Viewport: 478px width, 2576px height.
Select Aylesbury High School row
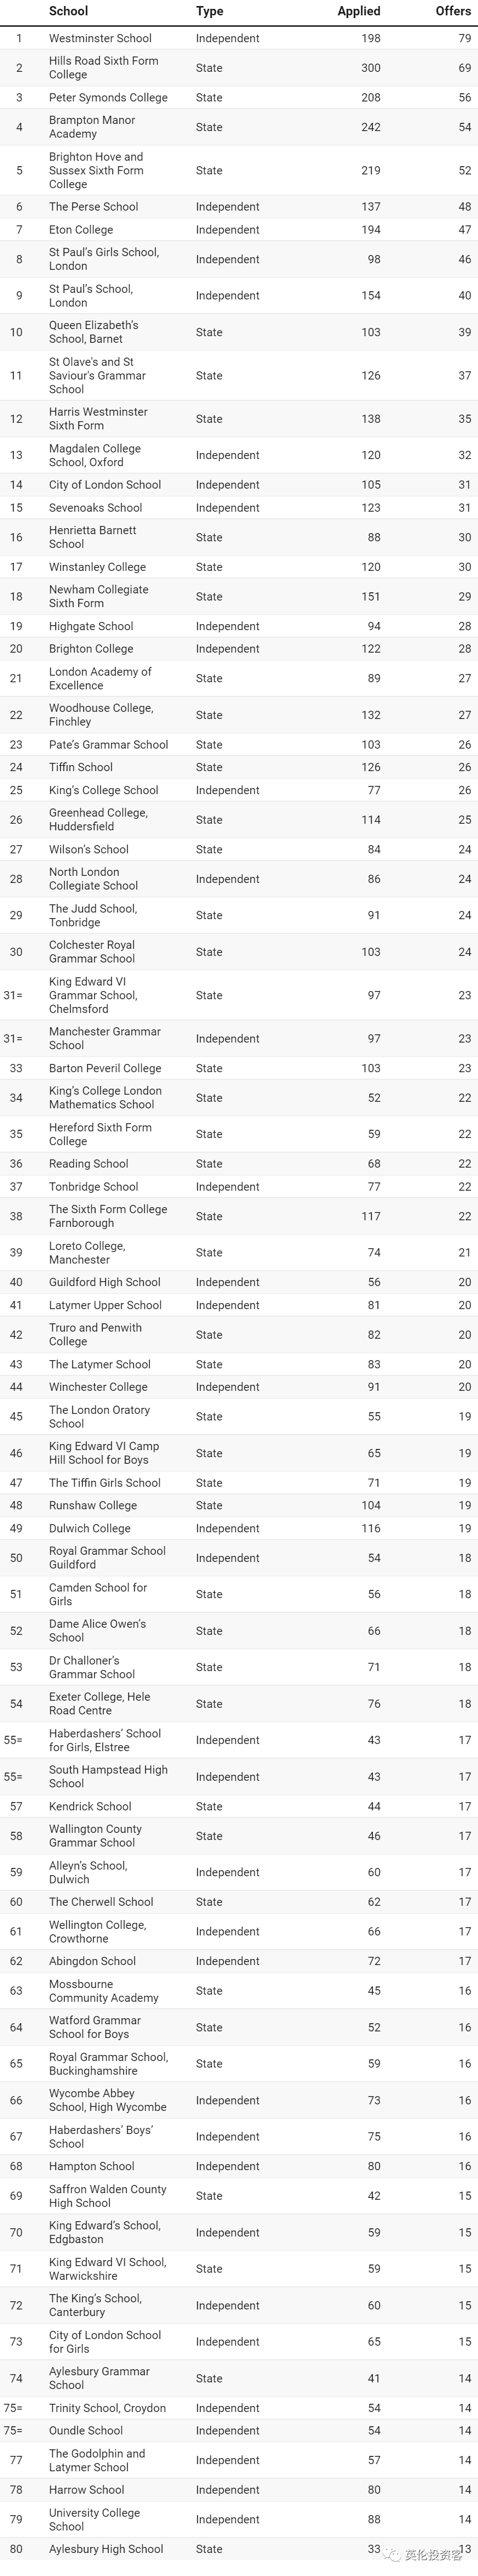pos(239,2548)
